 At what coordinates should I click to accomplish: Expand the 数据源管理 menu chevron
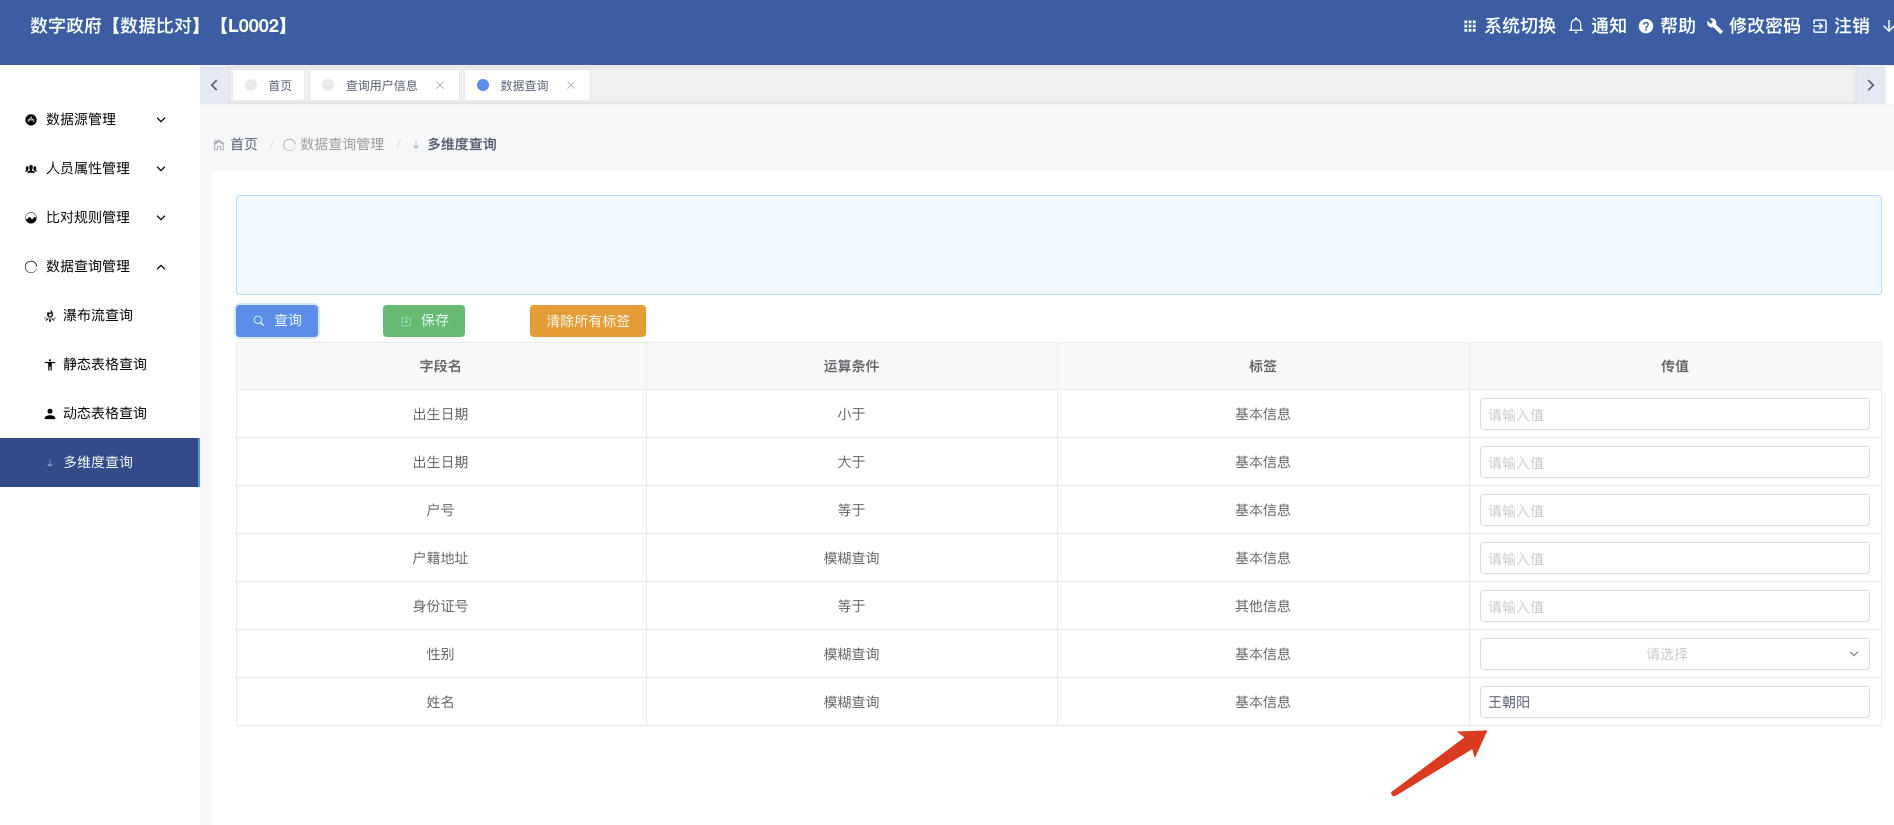pos(161,120)
